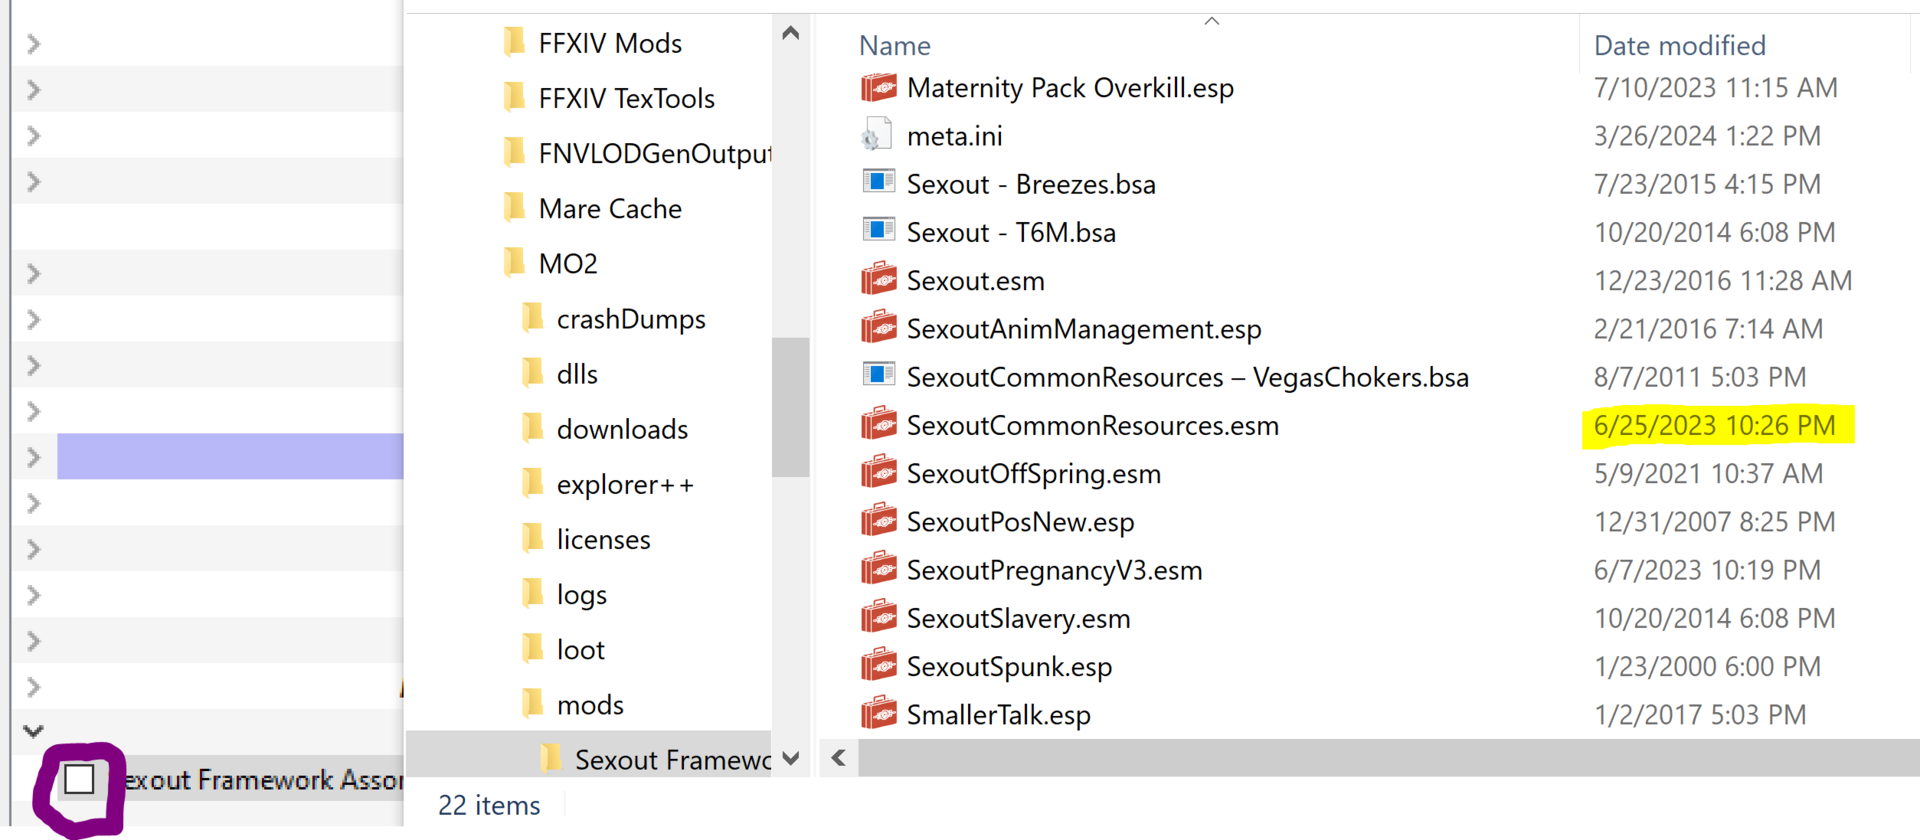Click the file list horizontal scrollbar track

(x=1389, y=758)
